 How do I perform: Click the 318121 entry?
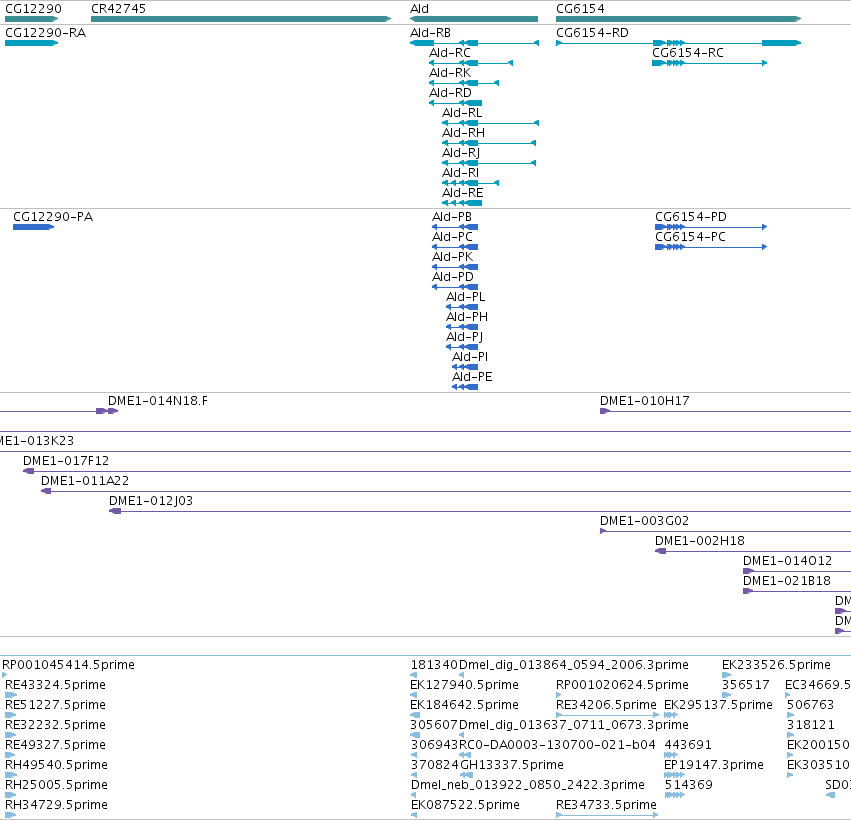[x=810, y=726]
